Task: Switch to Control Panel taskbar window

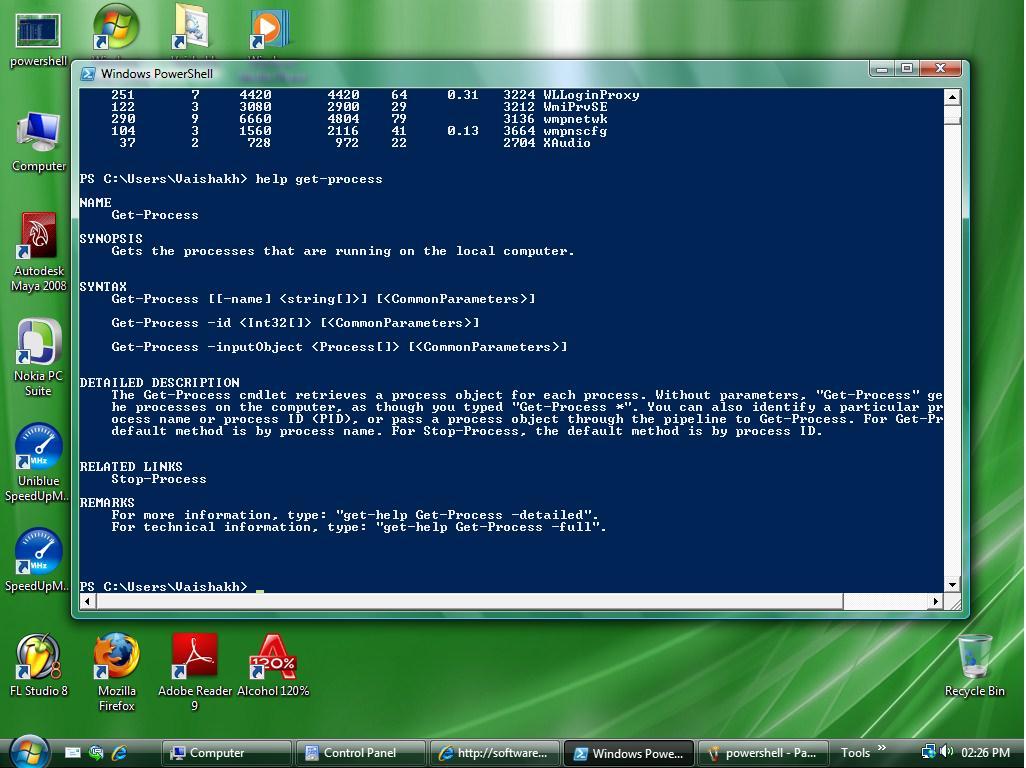Action: [x=360, y=753]
